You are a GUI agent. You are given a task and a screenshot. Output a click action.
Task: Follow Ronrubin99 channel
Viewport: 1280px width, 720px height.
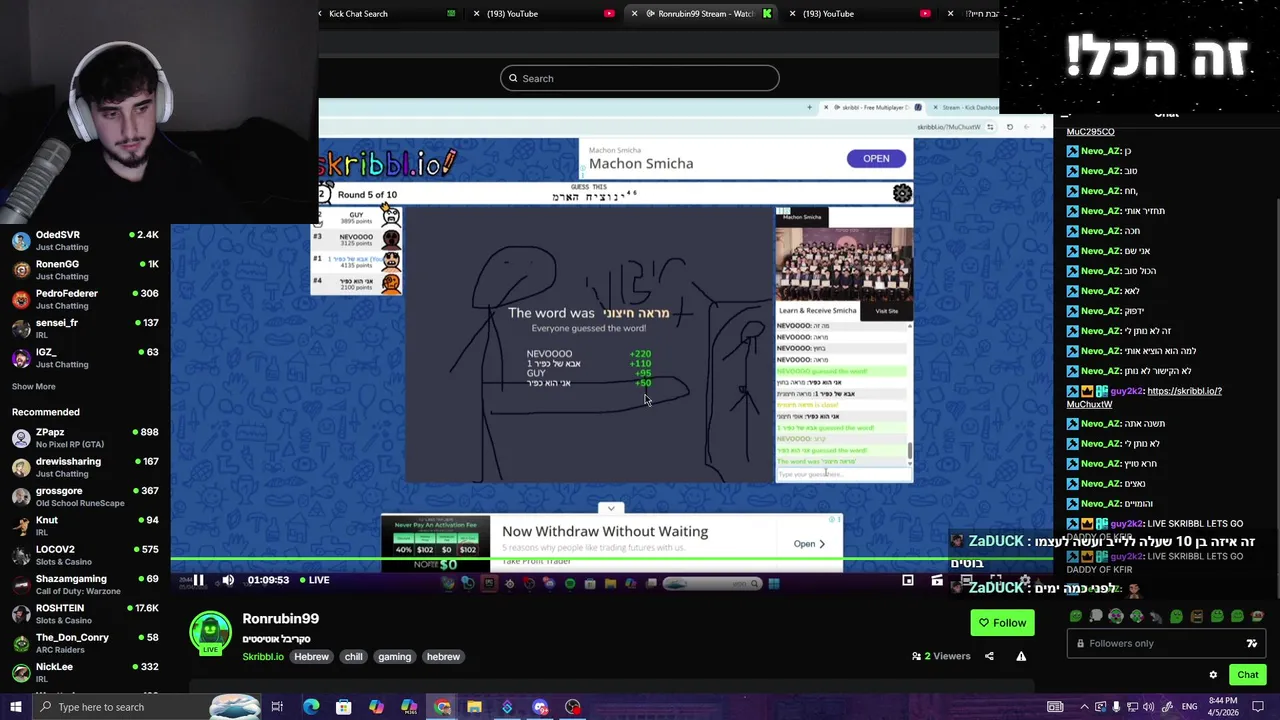coord(1002,623)
